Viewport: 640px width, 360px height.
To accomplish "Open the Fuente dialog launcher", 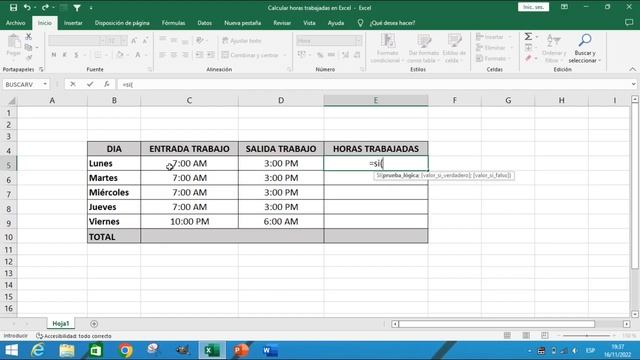I will coord(149,70).
